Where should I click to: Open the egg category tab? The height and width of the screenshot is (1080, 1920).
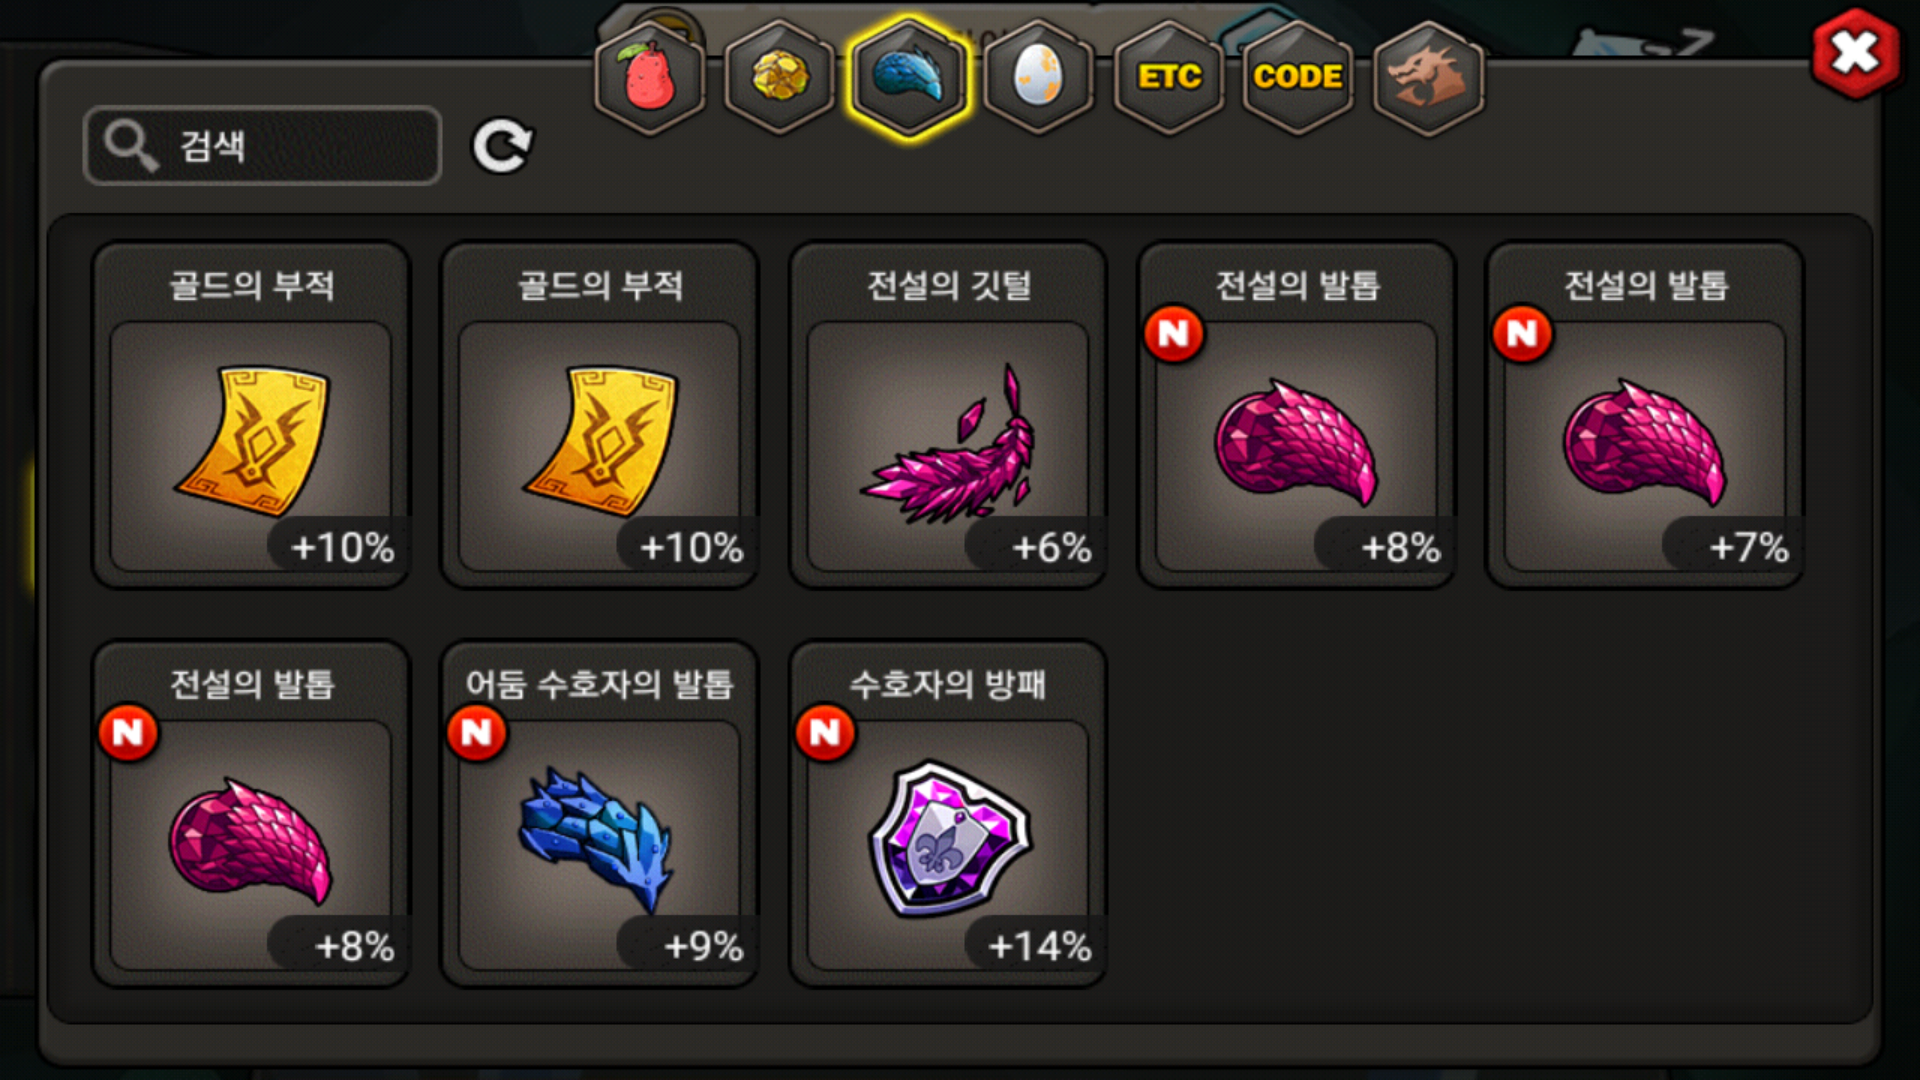coord(1039,78)
